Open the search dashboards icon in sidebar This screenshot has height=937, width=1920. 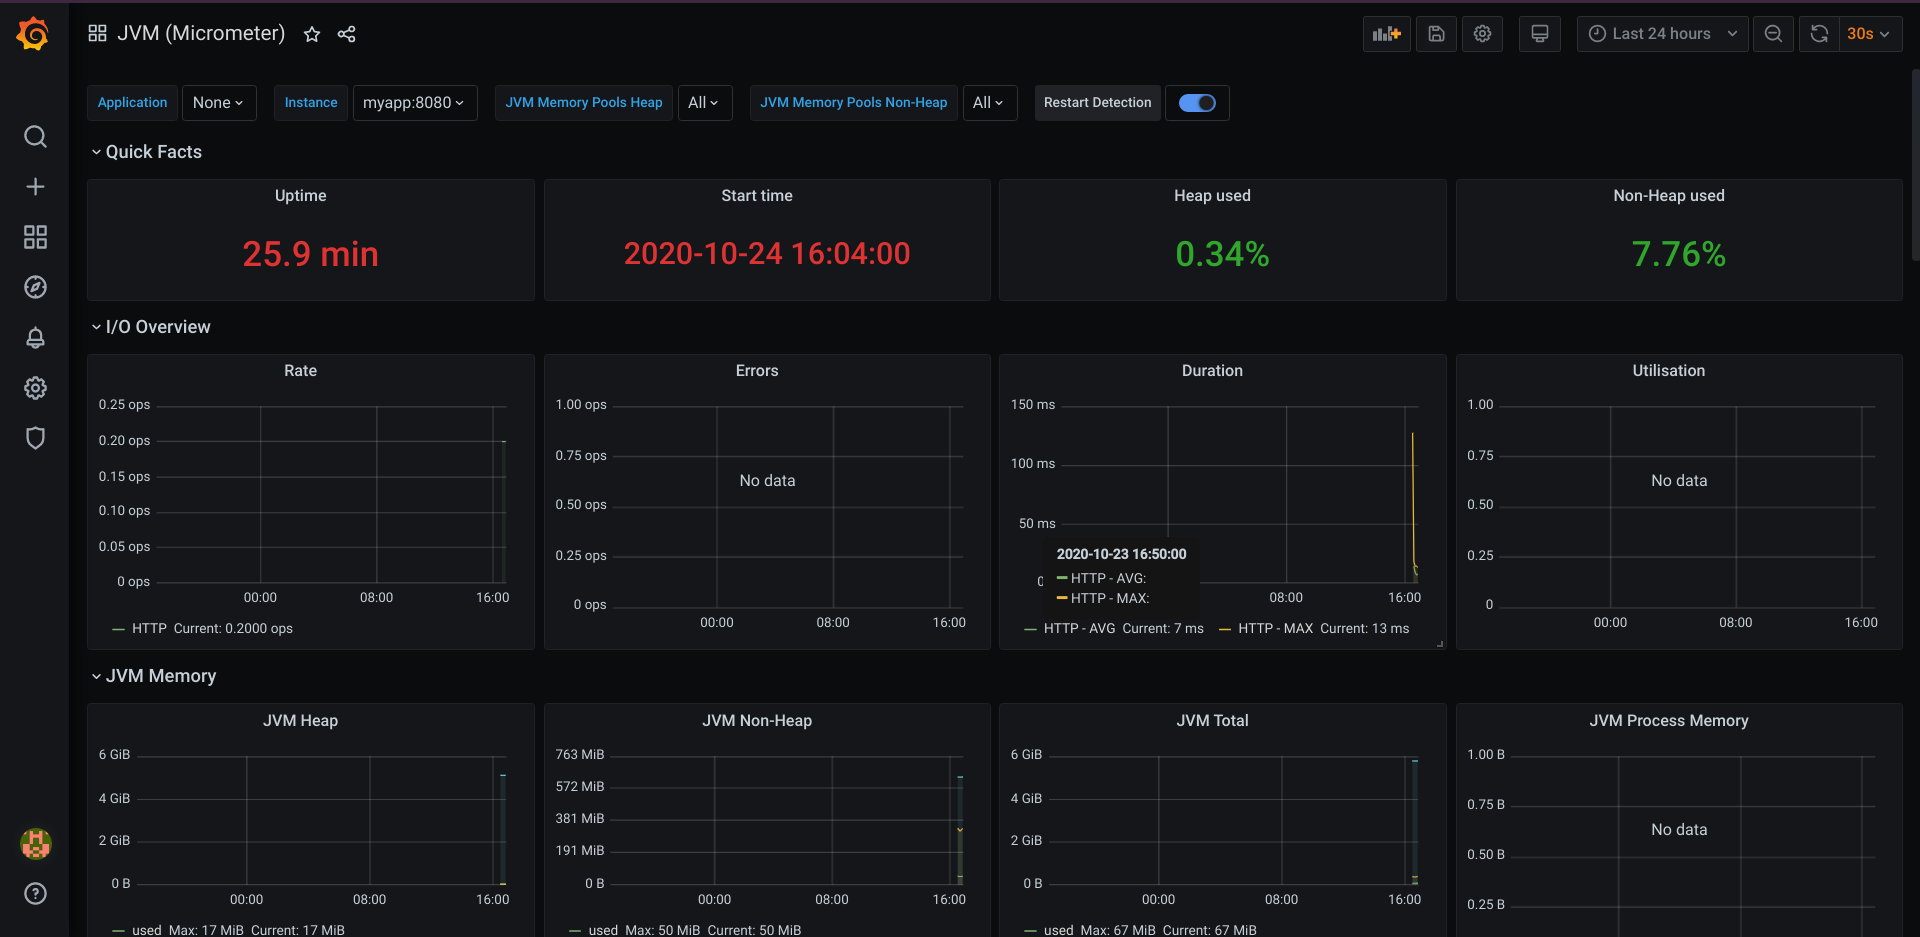[35, 137]
